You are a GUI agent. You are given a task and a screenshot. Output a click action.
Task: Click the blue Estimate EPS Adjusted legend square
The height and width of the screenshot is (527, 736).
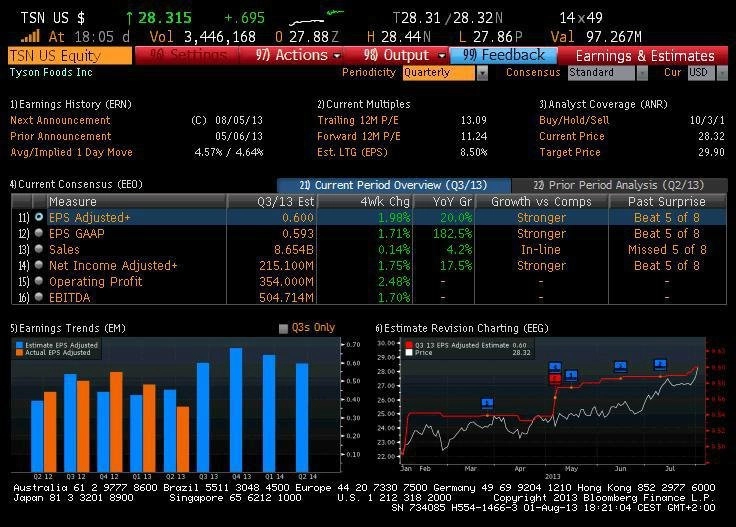[x=19, y=345]
